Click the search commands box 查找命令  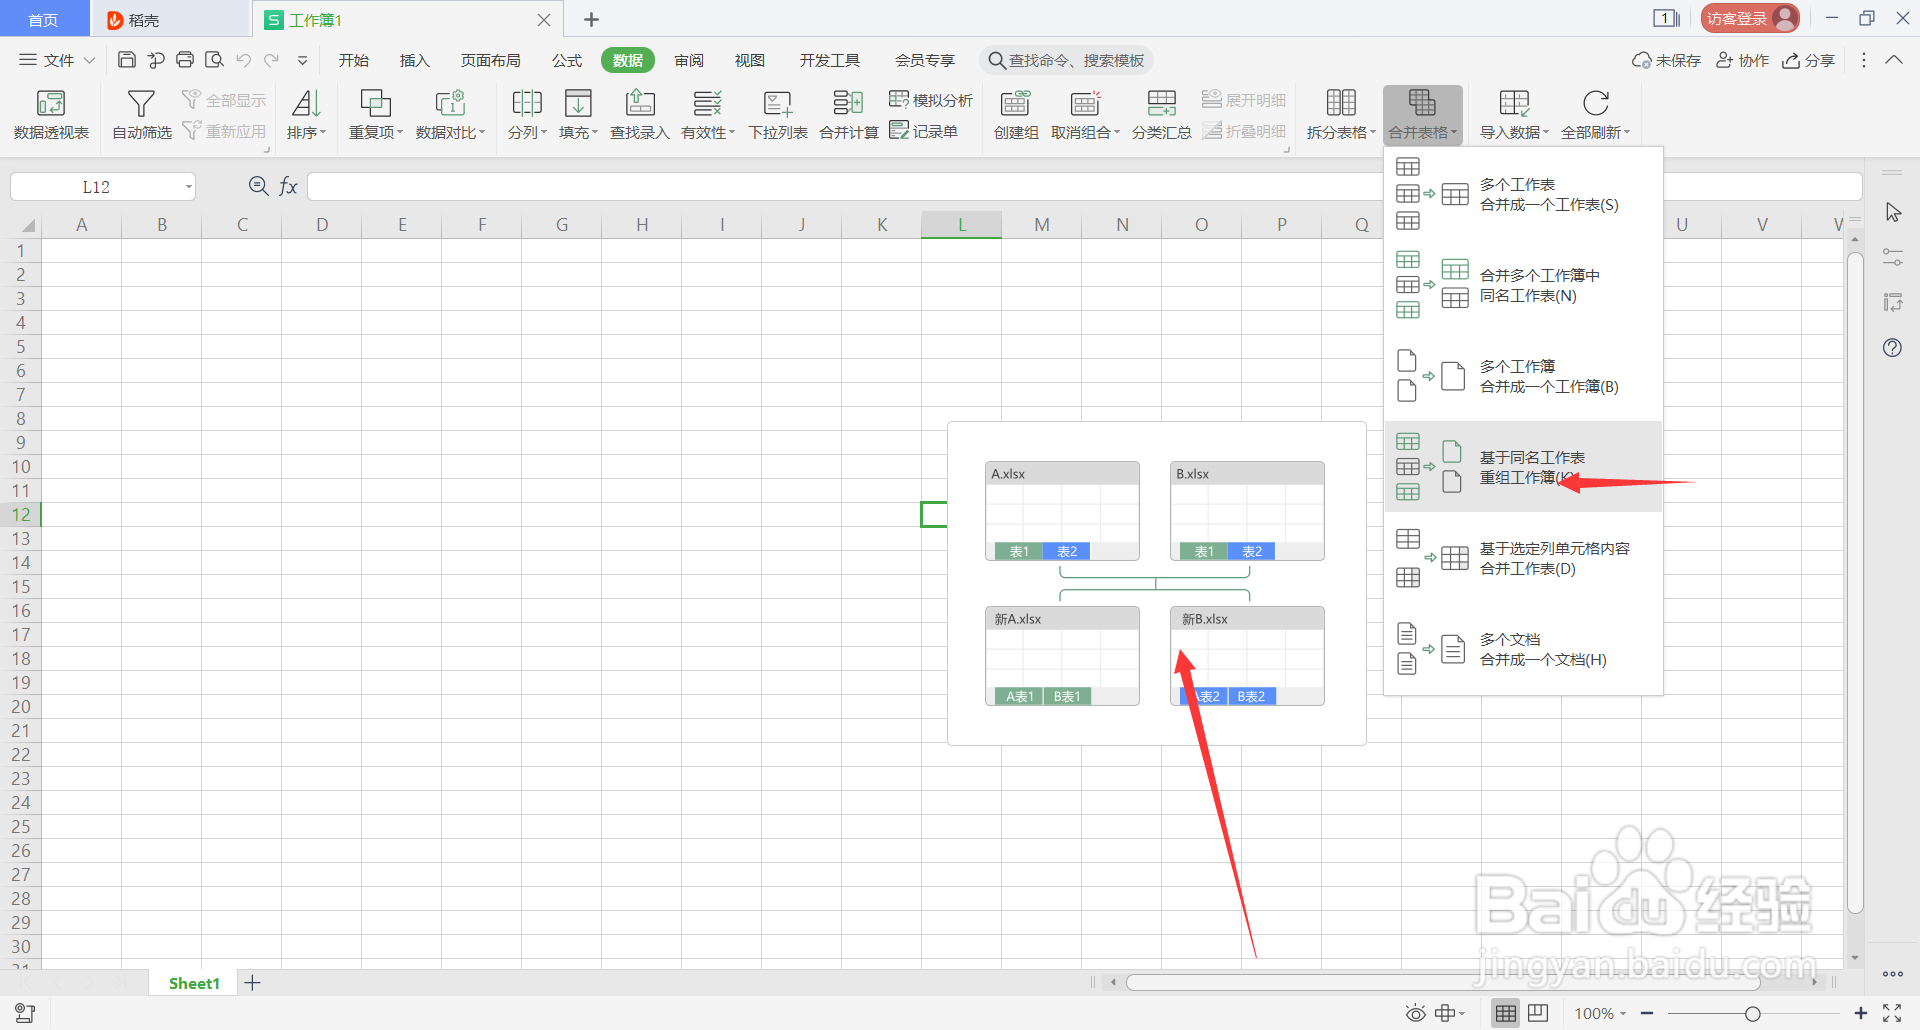click(1066, 60)
